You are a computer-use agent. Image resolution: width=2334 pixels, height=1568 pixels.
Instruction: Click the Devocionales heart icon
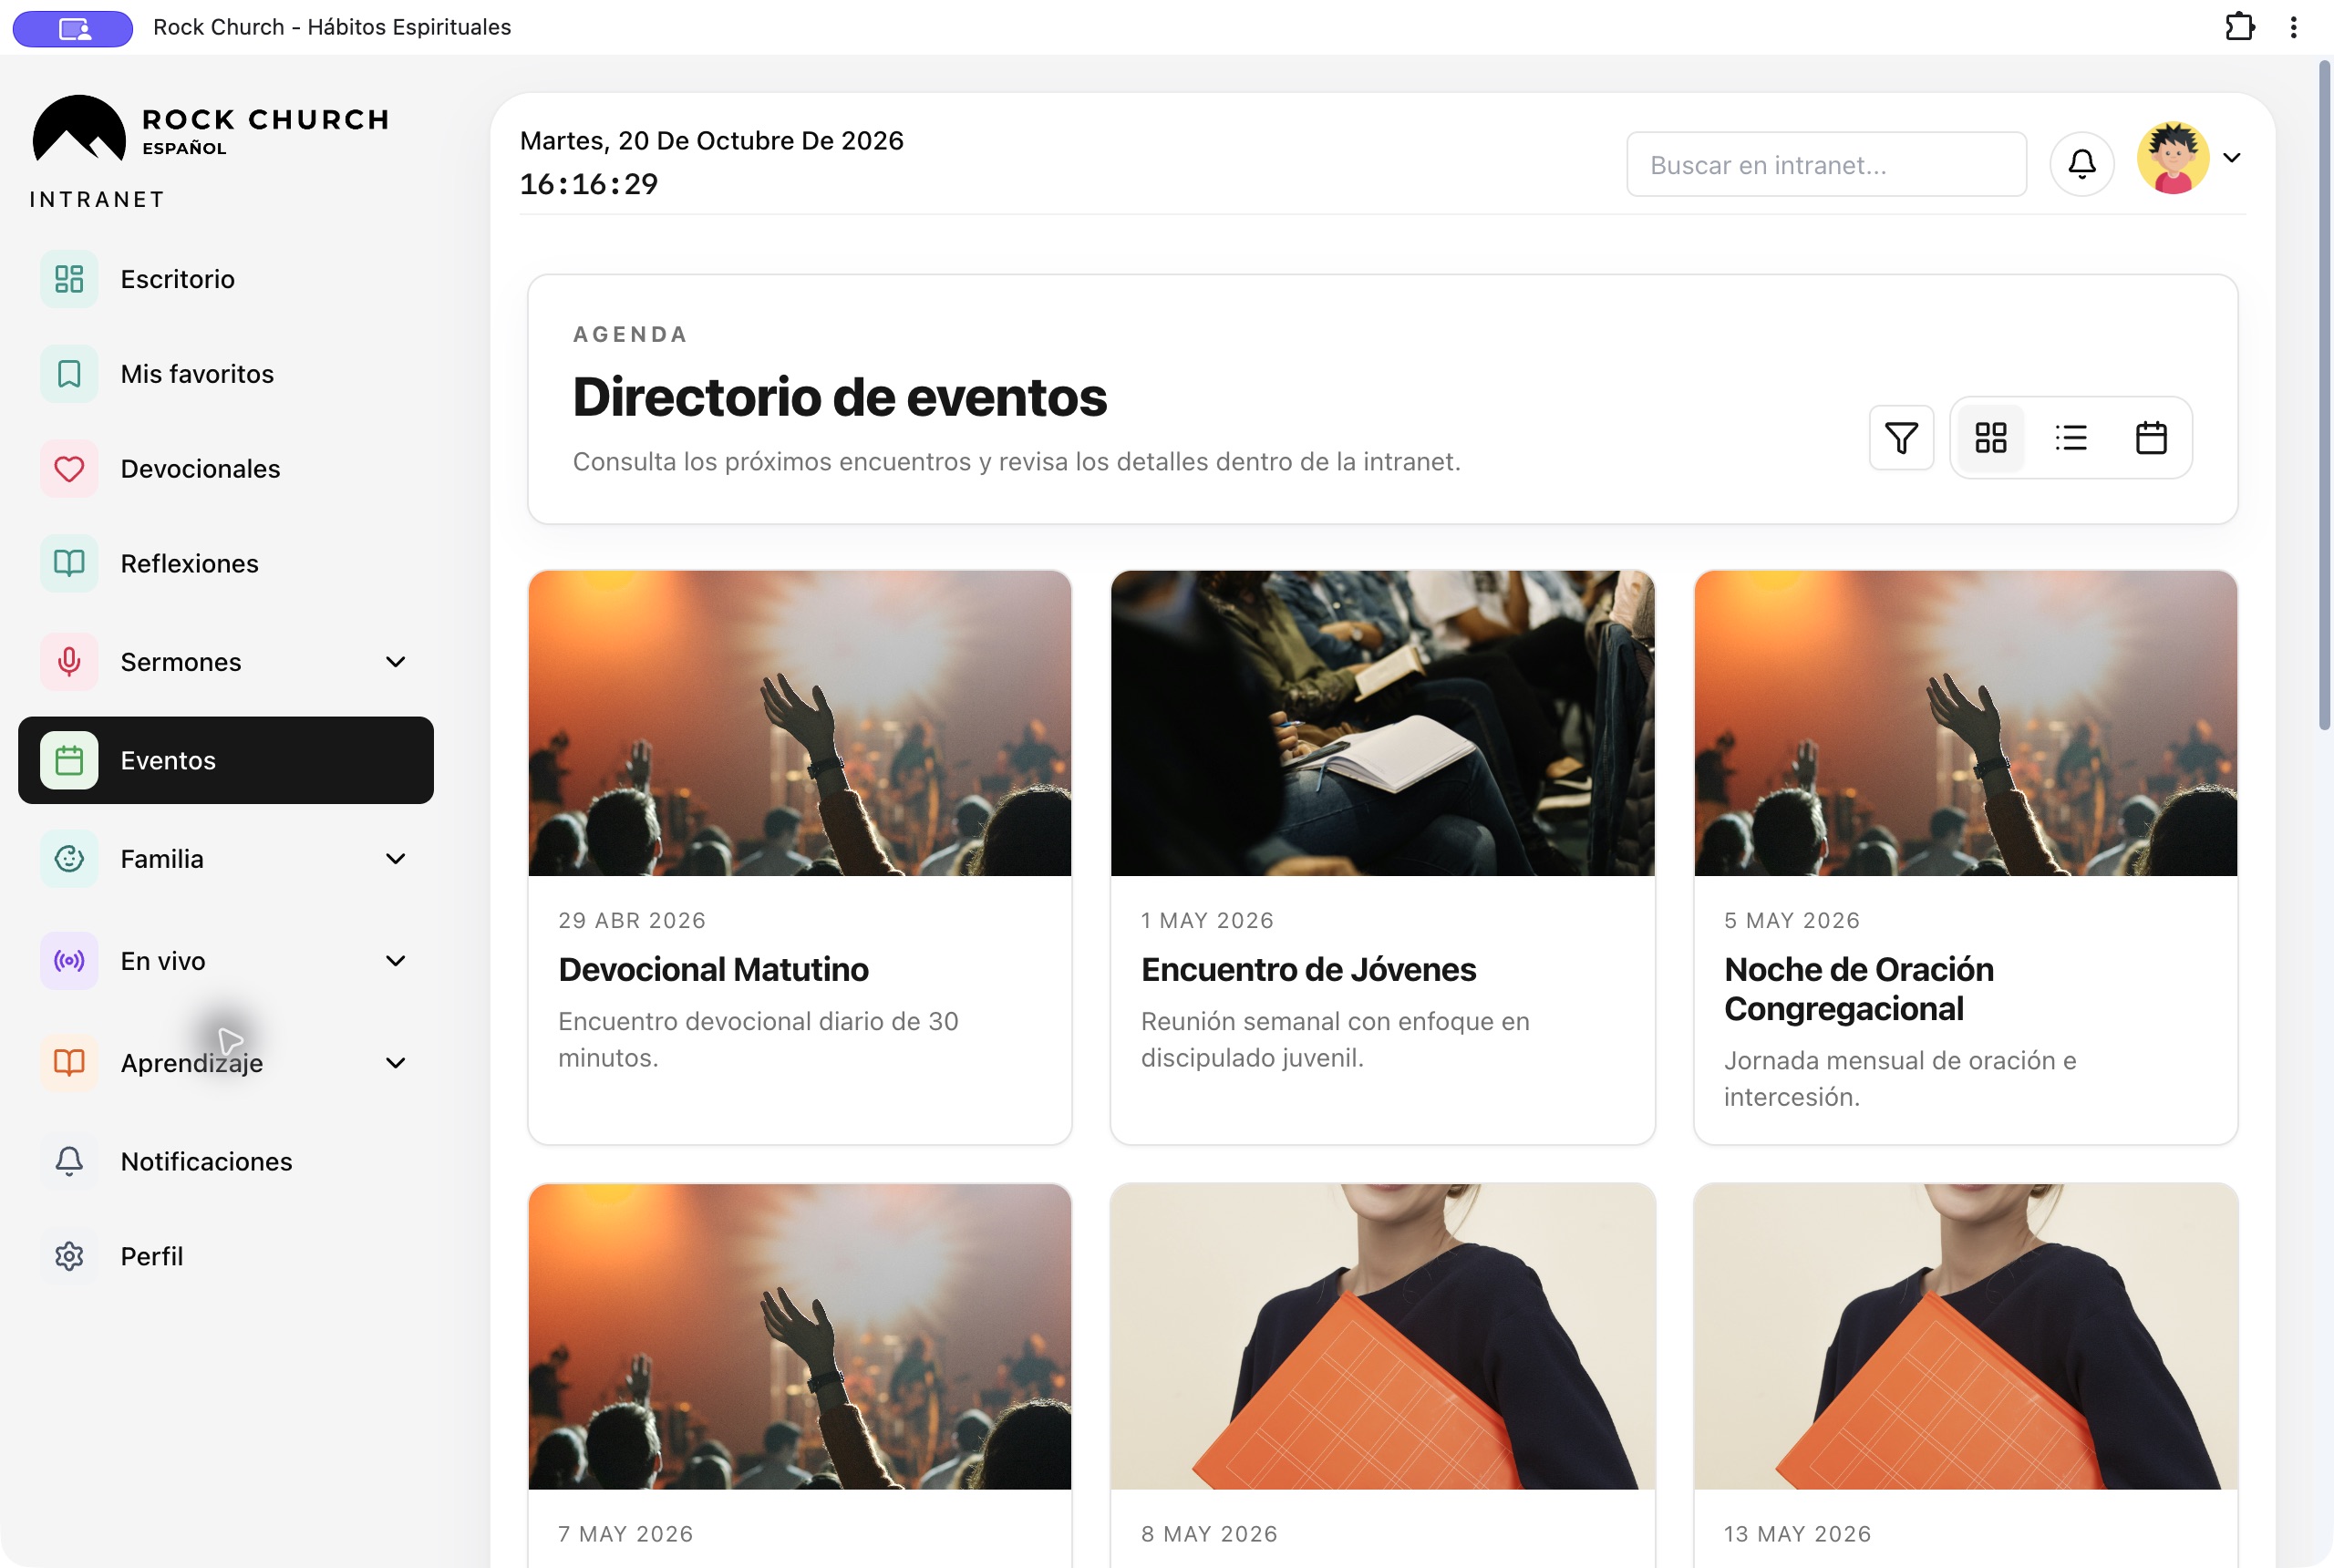69,469
